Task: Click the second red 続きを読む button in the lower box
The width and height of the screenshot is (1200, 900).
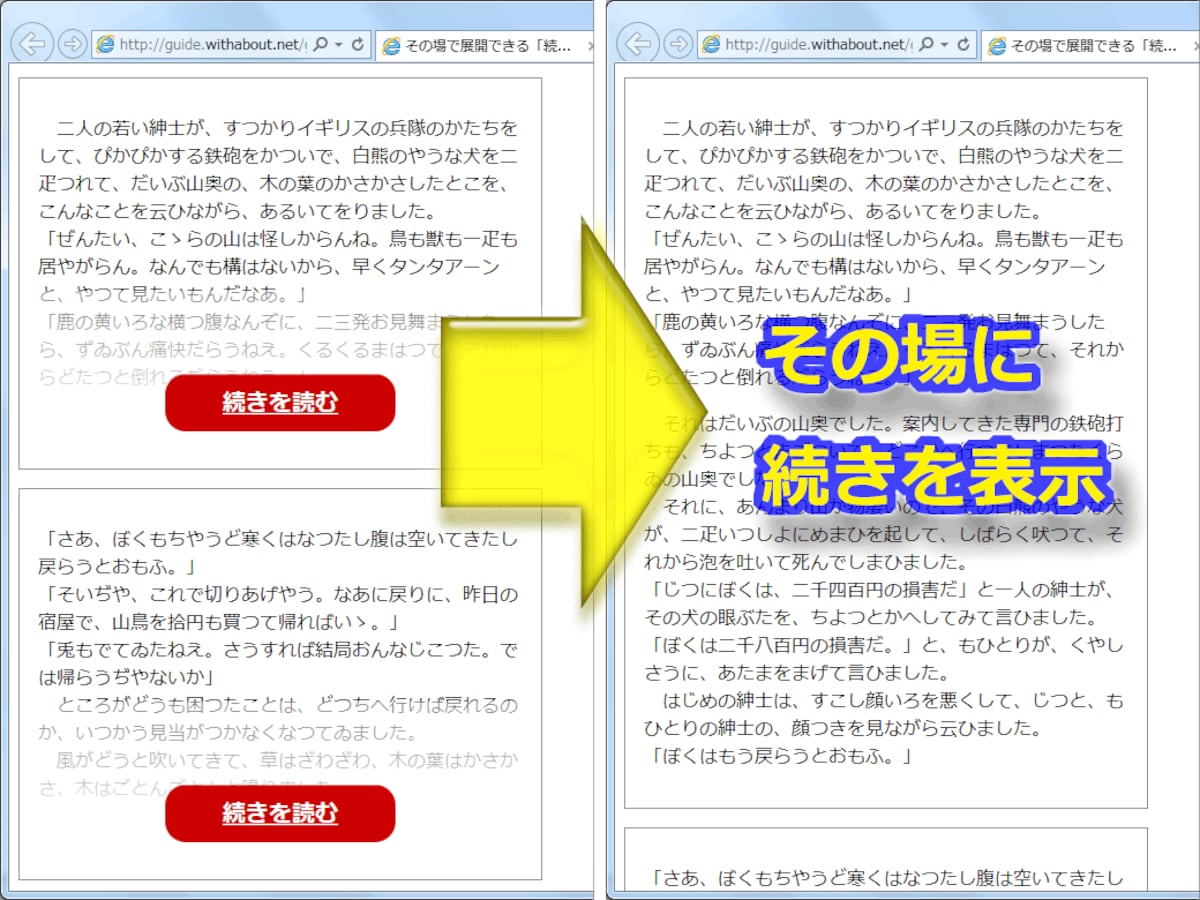Action: 280,813
